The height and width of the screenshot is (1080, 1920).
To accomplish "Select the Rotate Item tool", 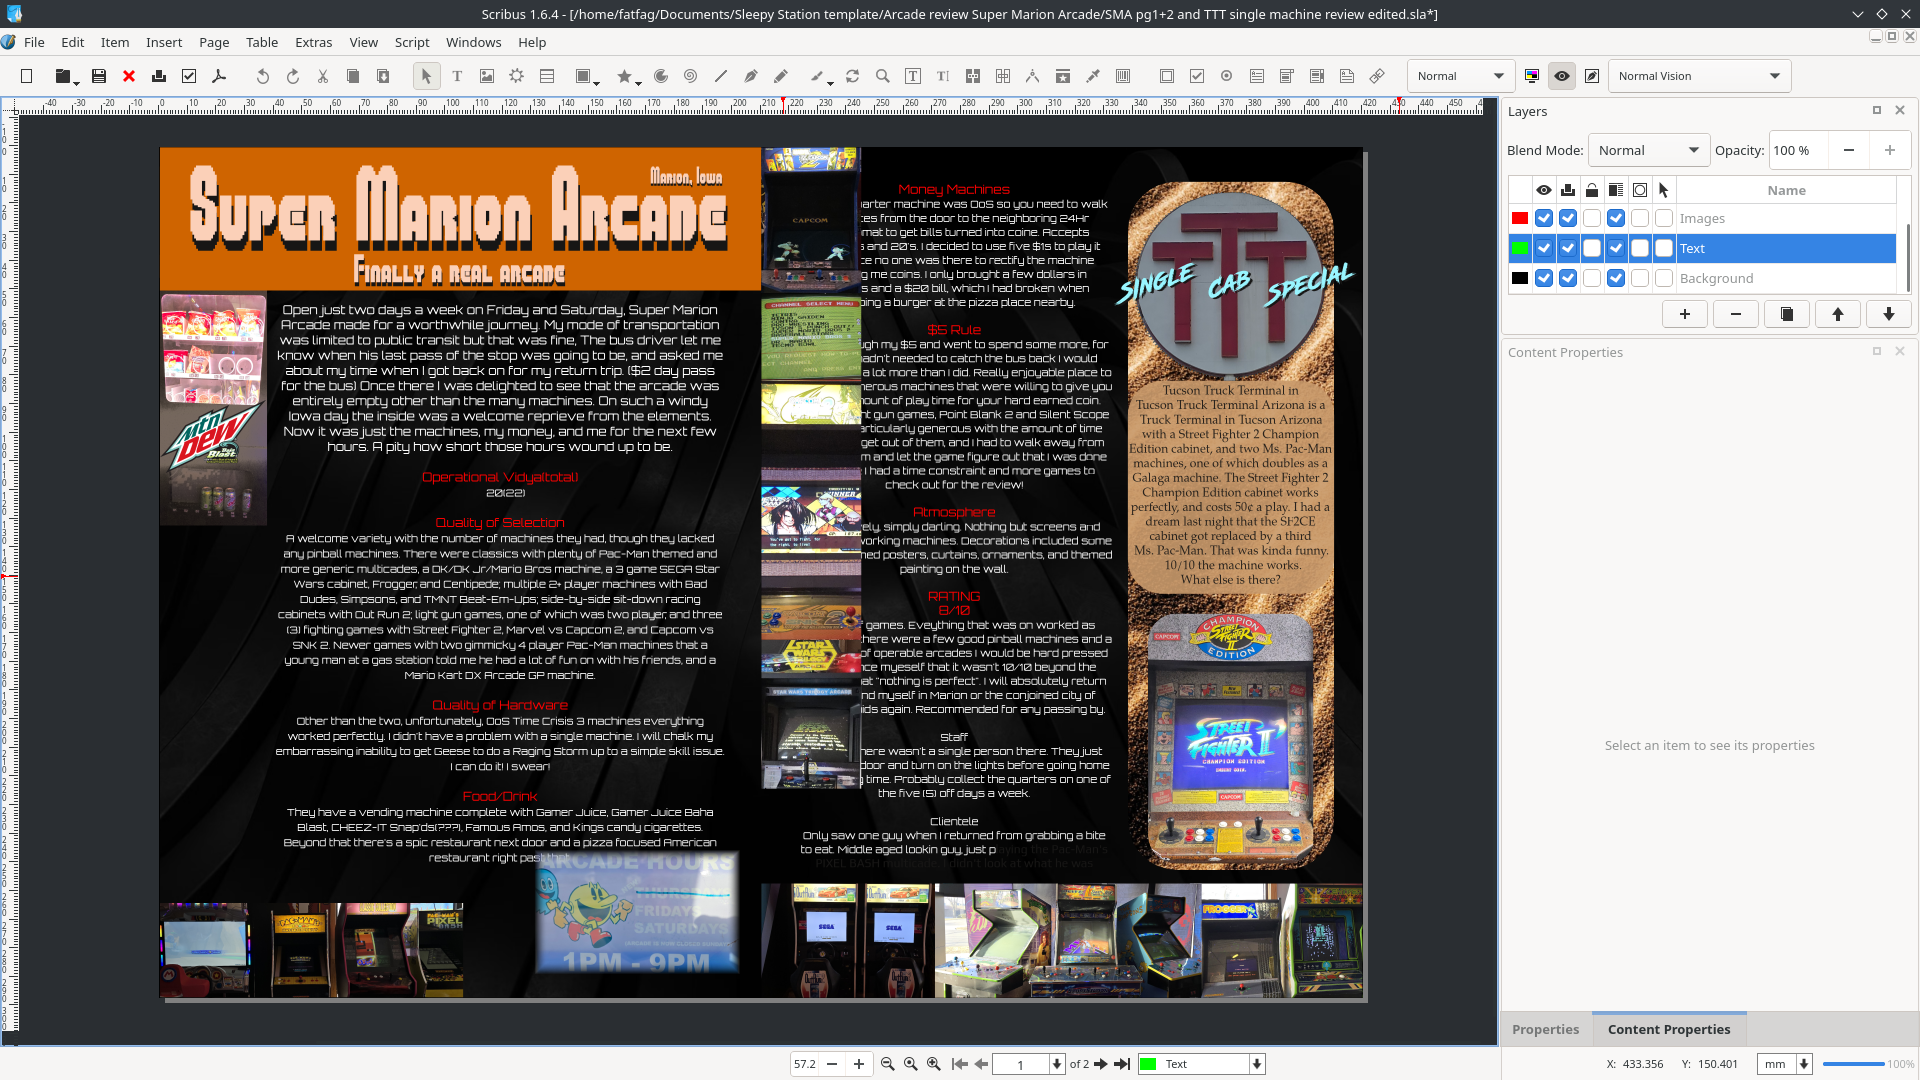I will point(852,76).
